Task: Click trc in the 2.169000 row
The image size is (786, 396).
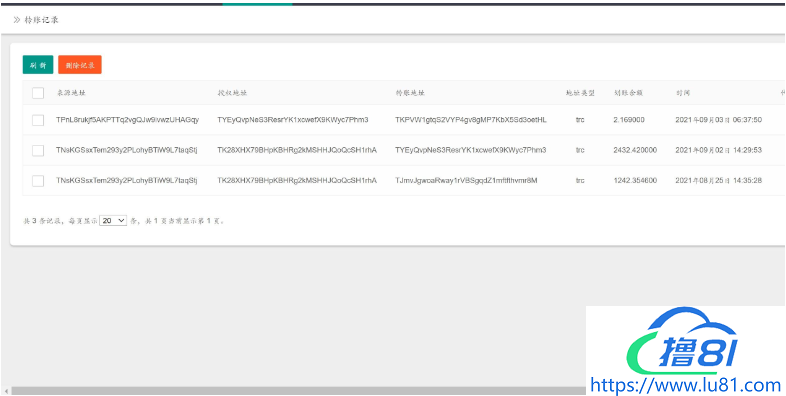Action: point(580,120)
